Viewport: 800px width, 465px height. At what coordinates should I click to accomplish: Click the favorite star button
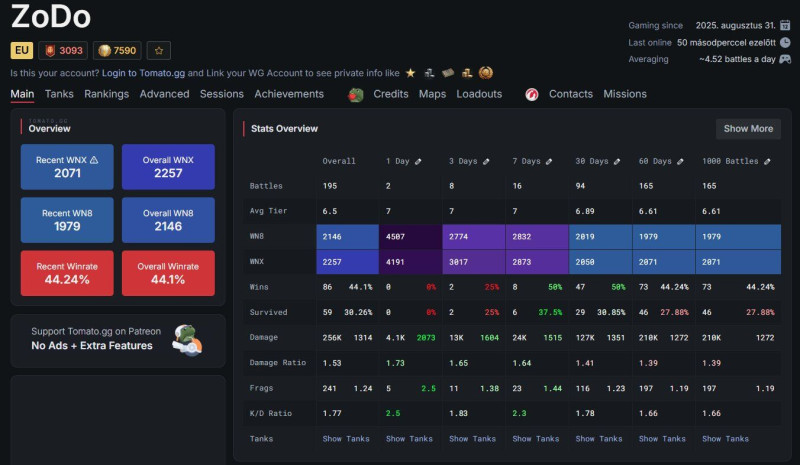[158, 50]
